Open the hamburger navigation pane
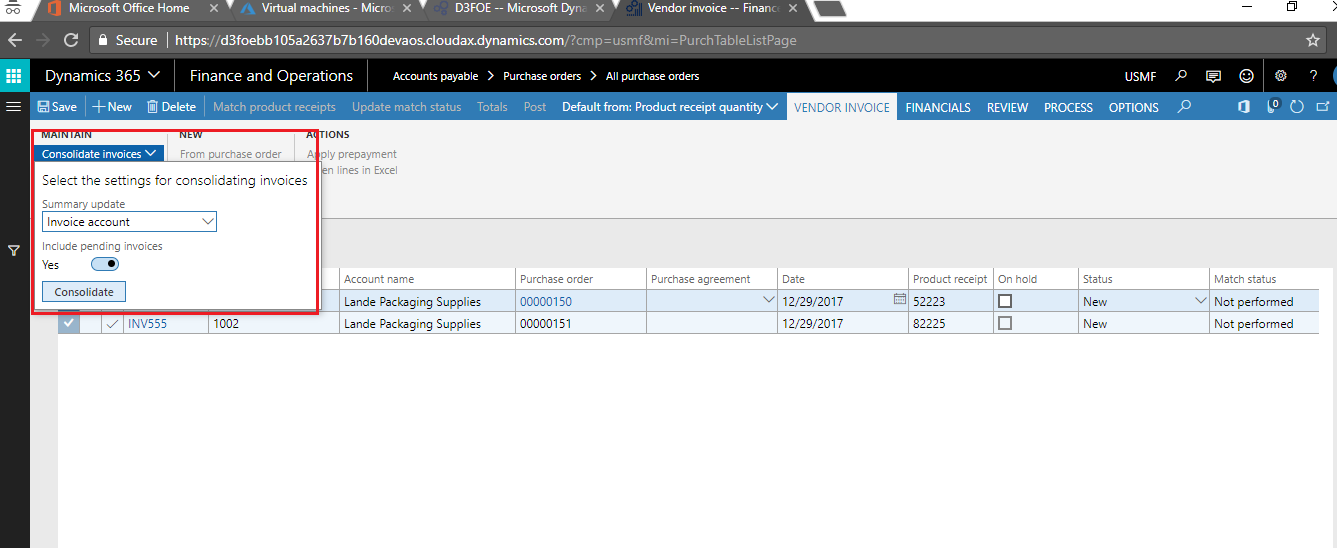This screenshot has width=1337, height=548. (x=14, y=106)
